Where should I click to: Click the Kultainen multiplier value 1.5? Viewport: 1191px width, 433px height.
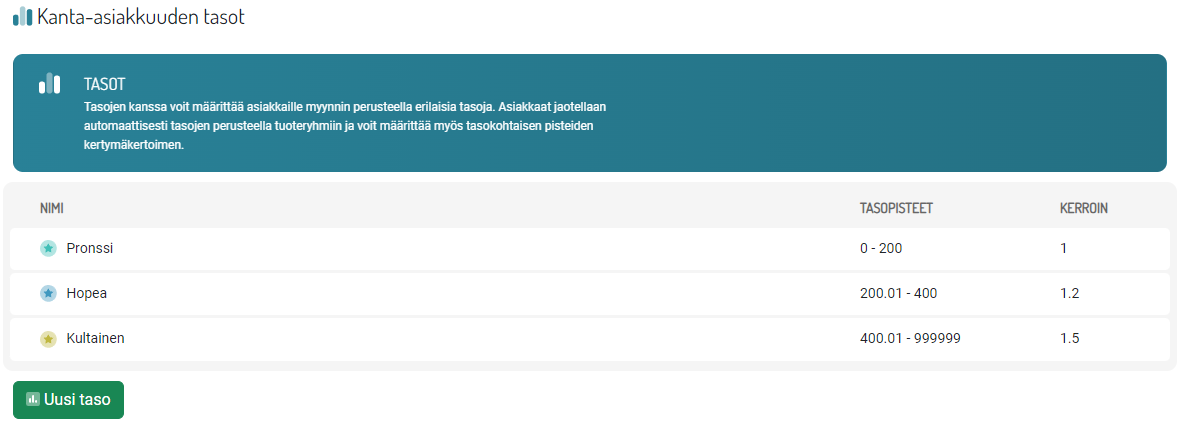pyautogui.click(x=1069, y=339)
